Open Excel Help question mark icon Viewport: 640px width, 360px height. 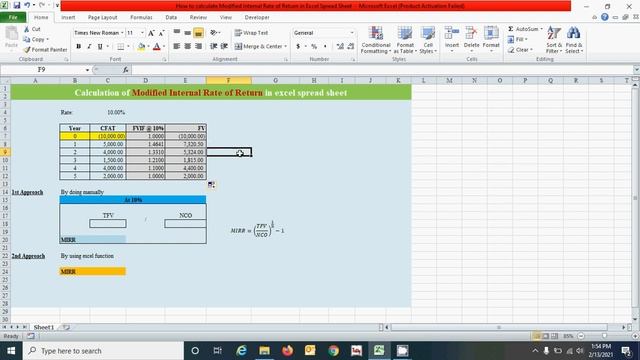(x=604, y=17)
